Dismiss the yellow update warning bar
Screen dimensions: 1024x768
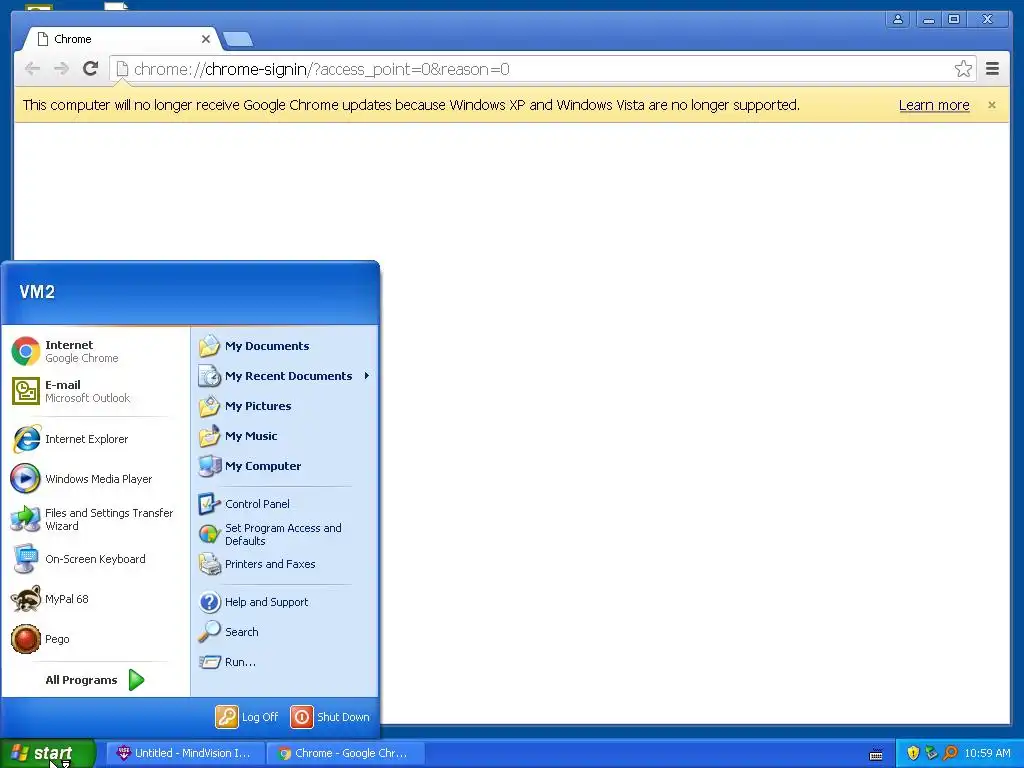pos(991,105)
